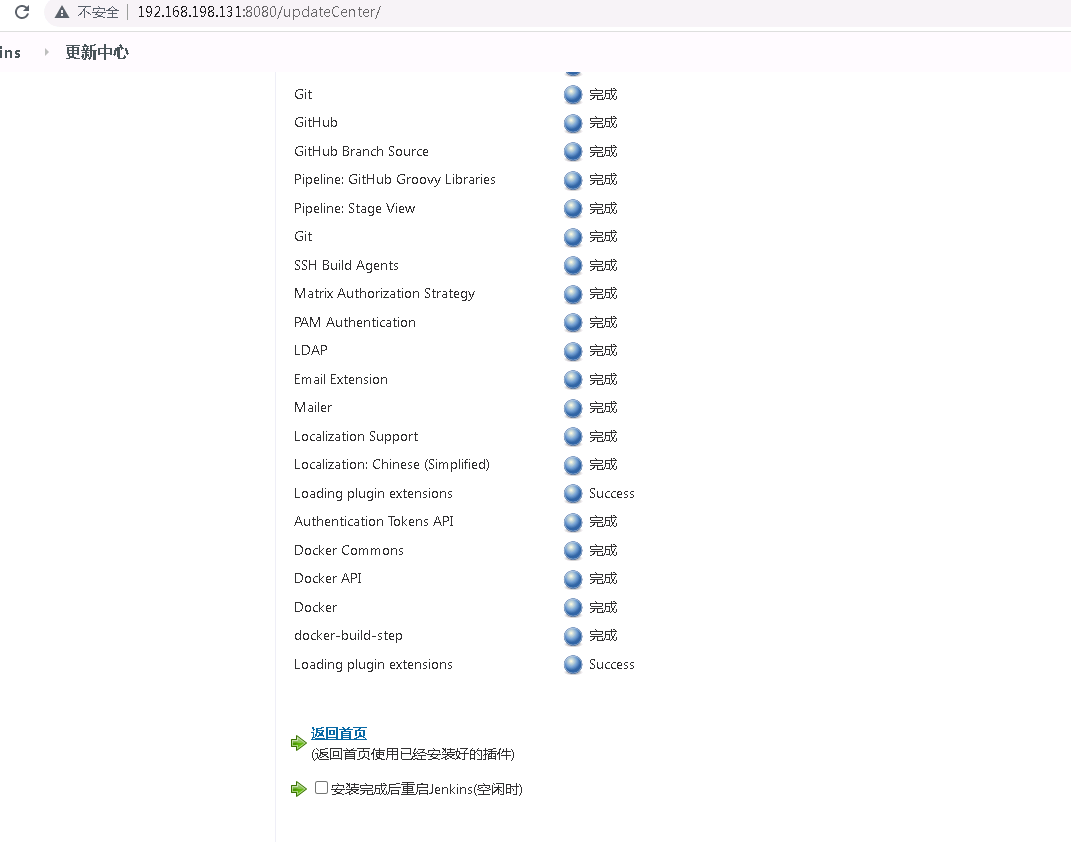The width and height of the screenshot is (1071, 842).
Task: Click the Matrix Authorization Strategy text
Action: click(x=385, y=294)
